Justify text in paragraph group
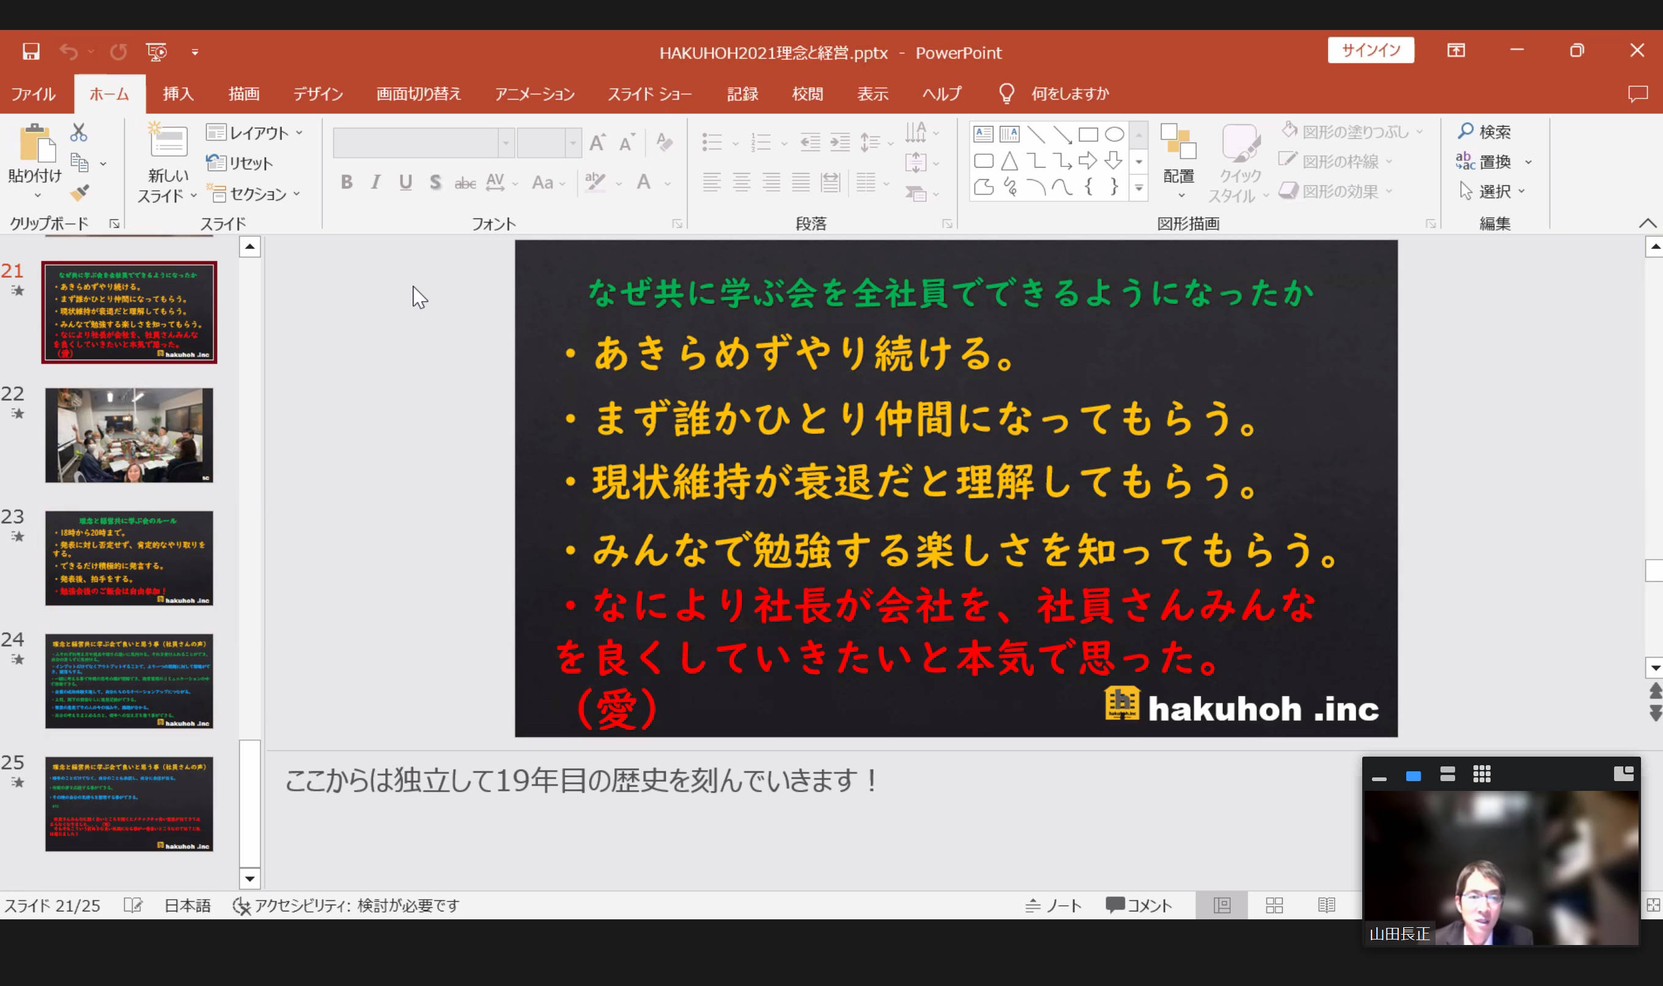The image size is (1663, 986). [801, 182]
